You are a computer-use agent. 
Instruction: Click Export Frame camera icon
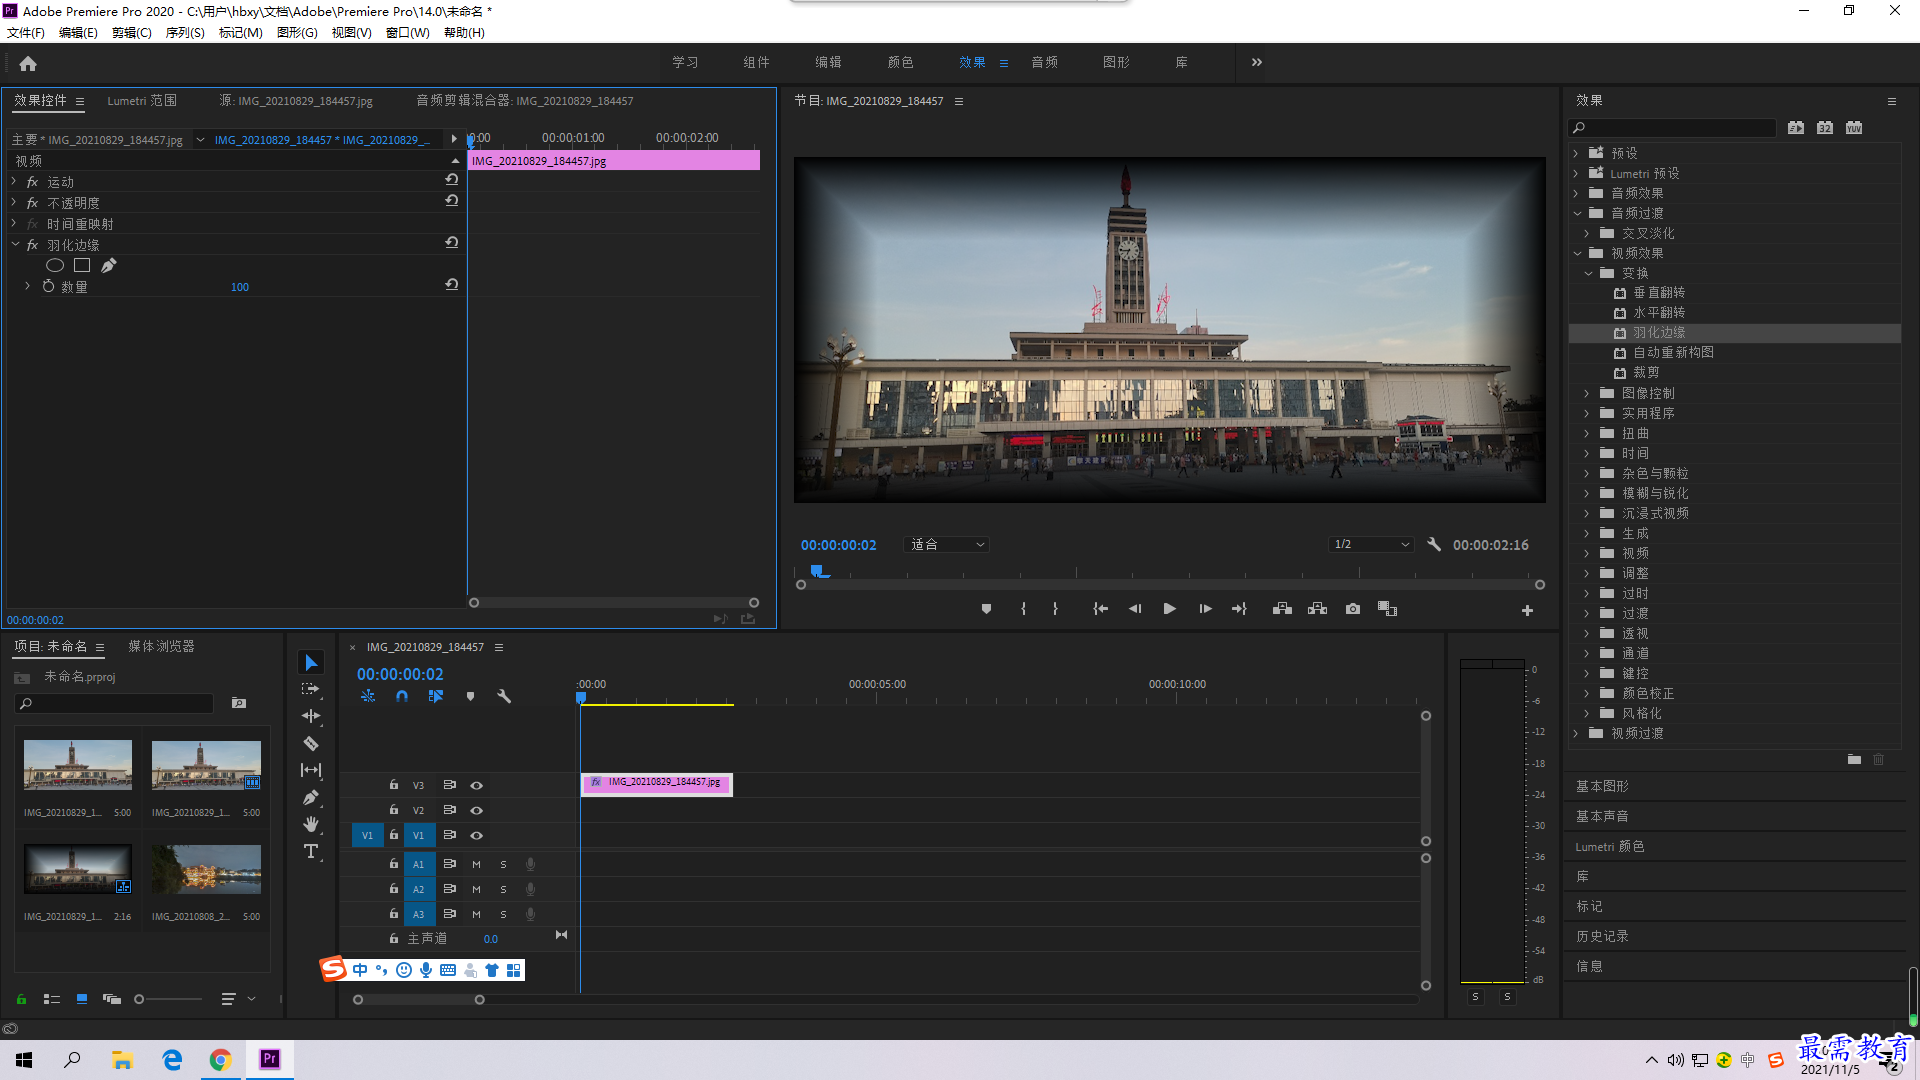[x=1353, y=609]
